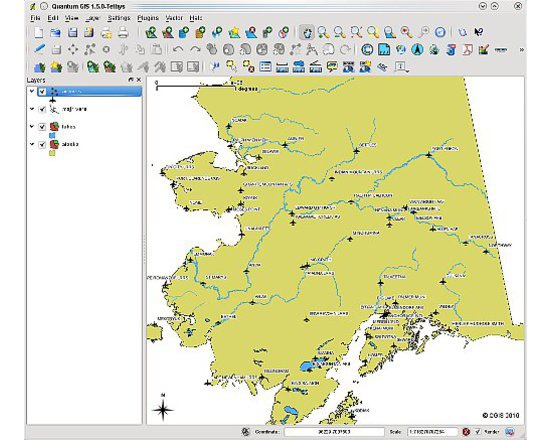This screenshot has height=440, width=550.
Task: Click the Scale input field
Action: point(432,432)
